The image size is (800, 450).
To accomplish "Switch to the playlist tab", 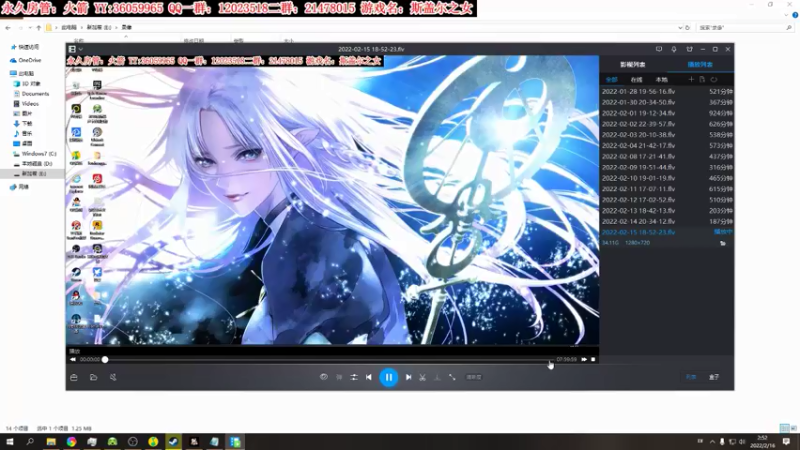I will pyautogui.click(x=700, y=65).
